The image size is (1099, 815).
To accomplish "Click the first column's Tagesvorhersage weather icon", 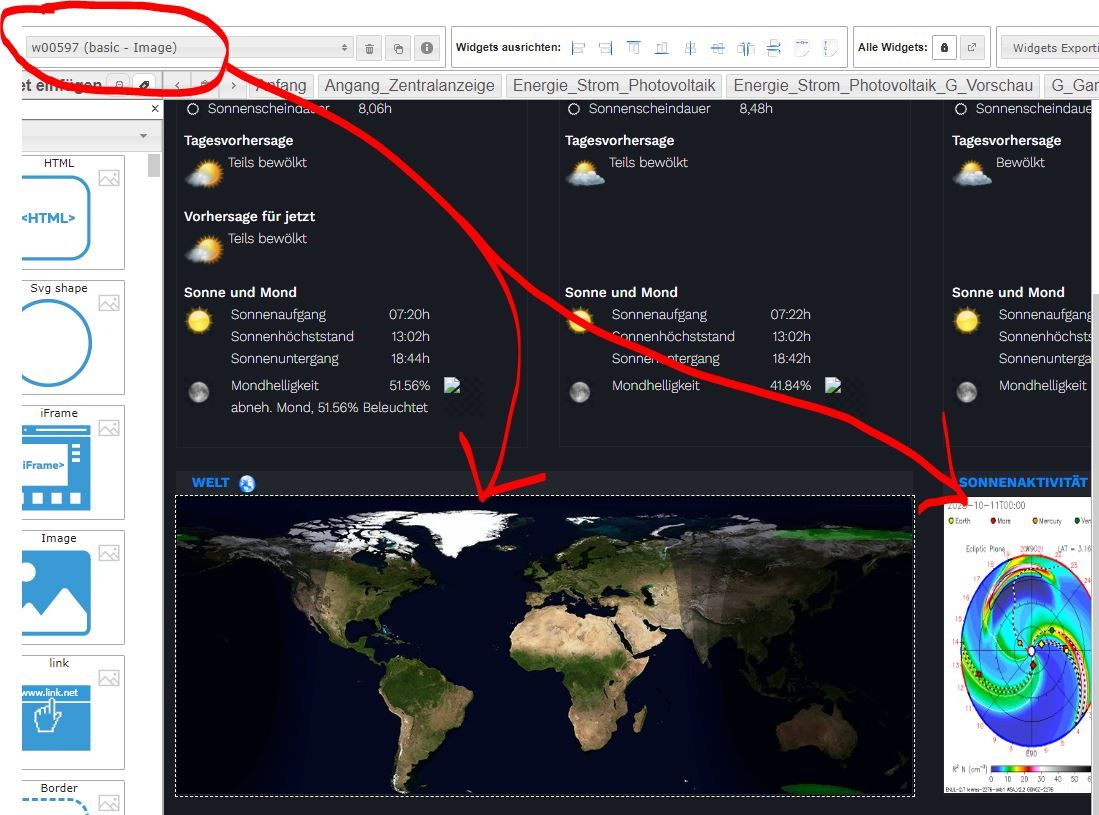I will coord(205,173).
